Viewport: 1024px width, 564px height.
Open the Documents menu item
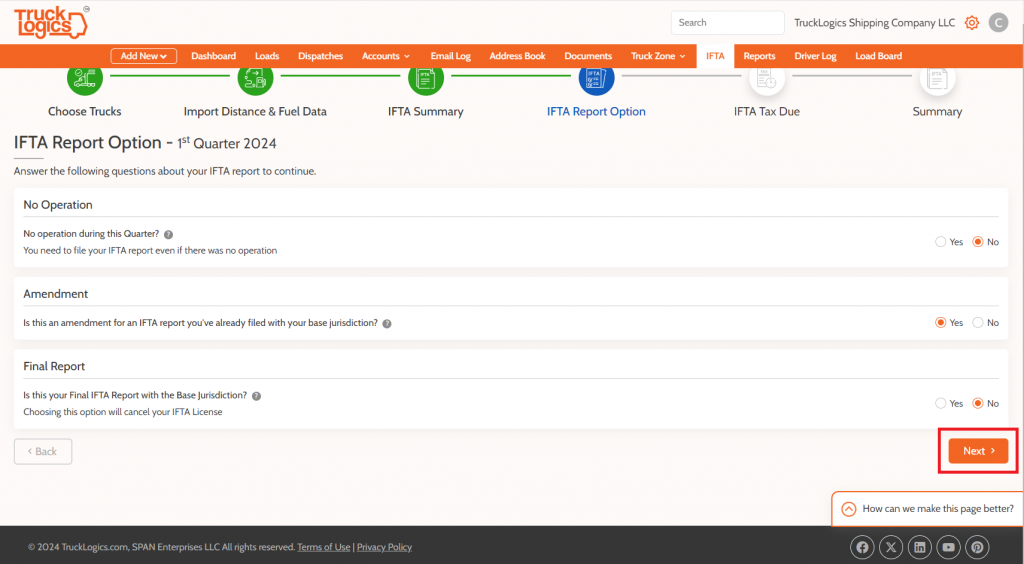(x=588, y=56)
